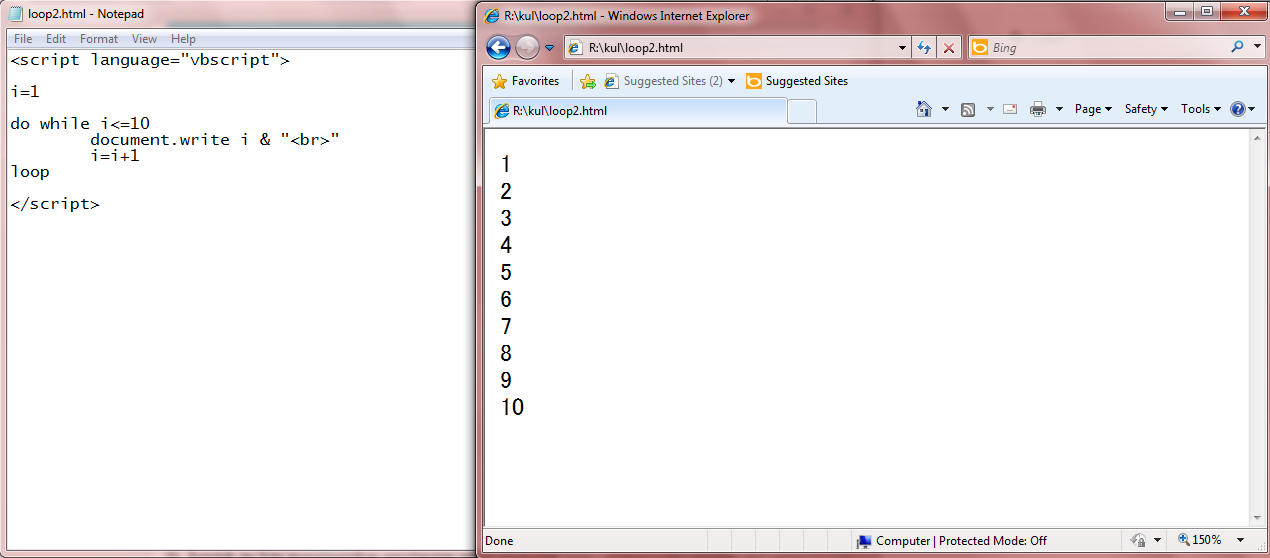1270x558 pixels.
Task: Expand search provider options dropdown
Action: [1256, 47]
